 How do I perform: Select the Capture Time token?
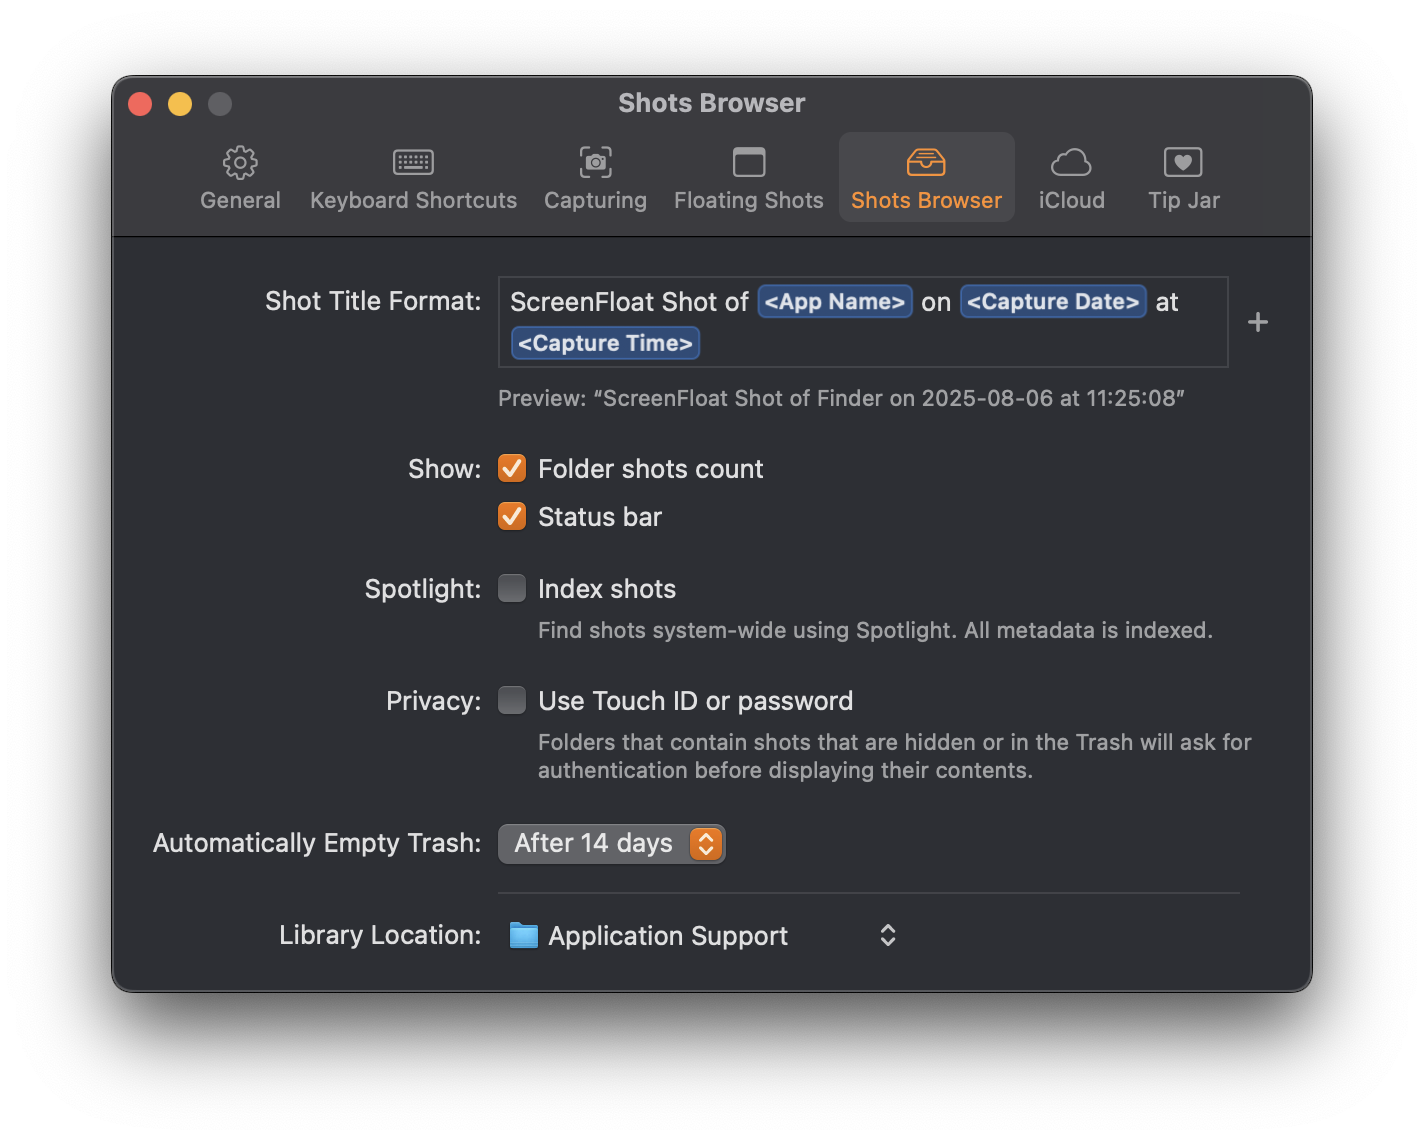(x=605, y=343)
